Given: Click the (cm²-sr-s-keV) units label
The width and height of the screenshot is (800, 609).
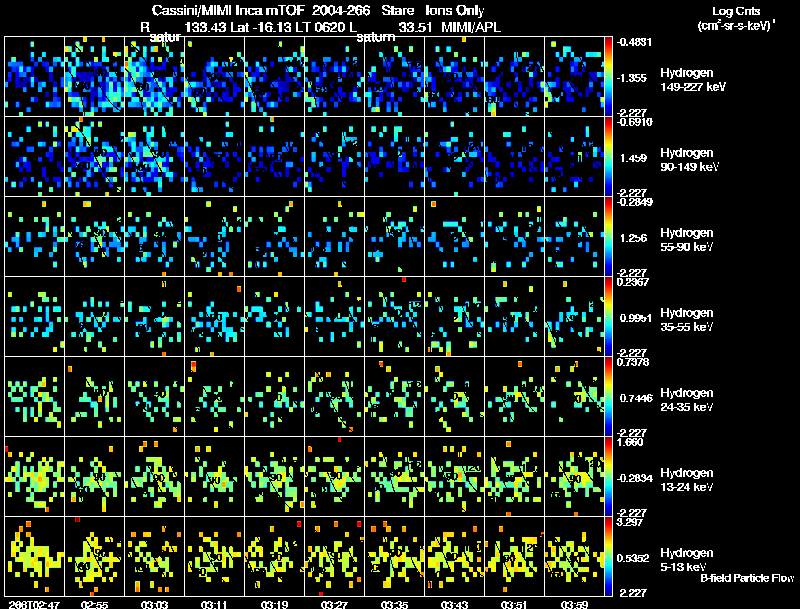Looking at the screenshot, I should (x=735, y=26).
